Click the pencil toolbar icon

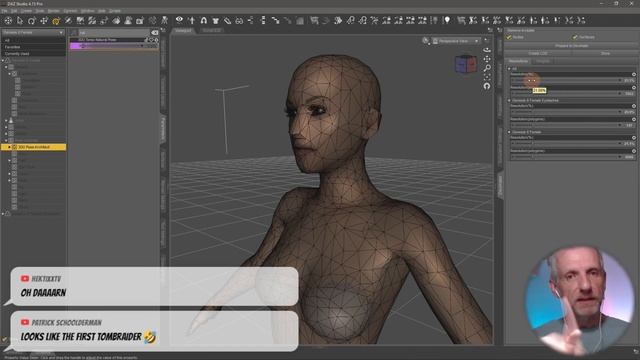tap(227, 20)
